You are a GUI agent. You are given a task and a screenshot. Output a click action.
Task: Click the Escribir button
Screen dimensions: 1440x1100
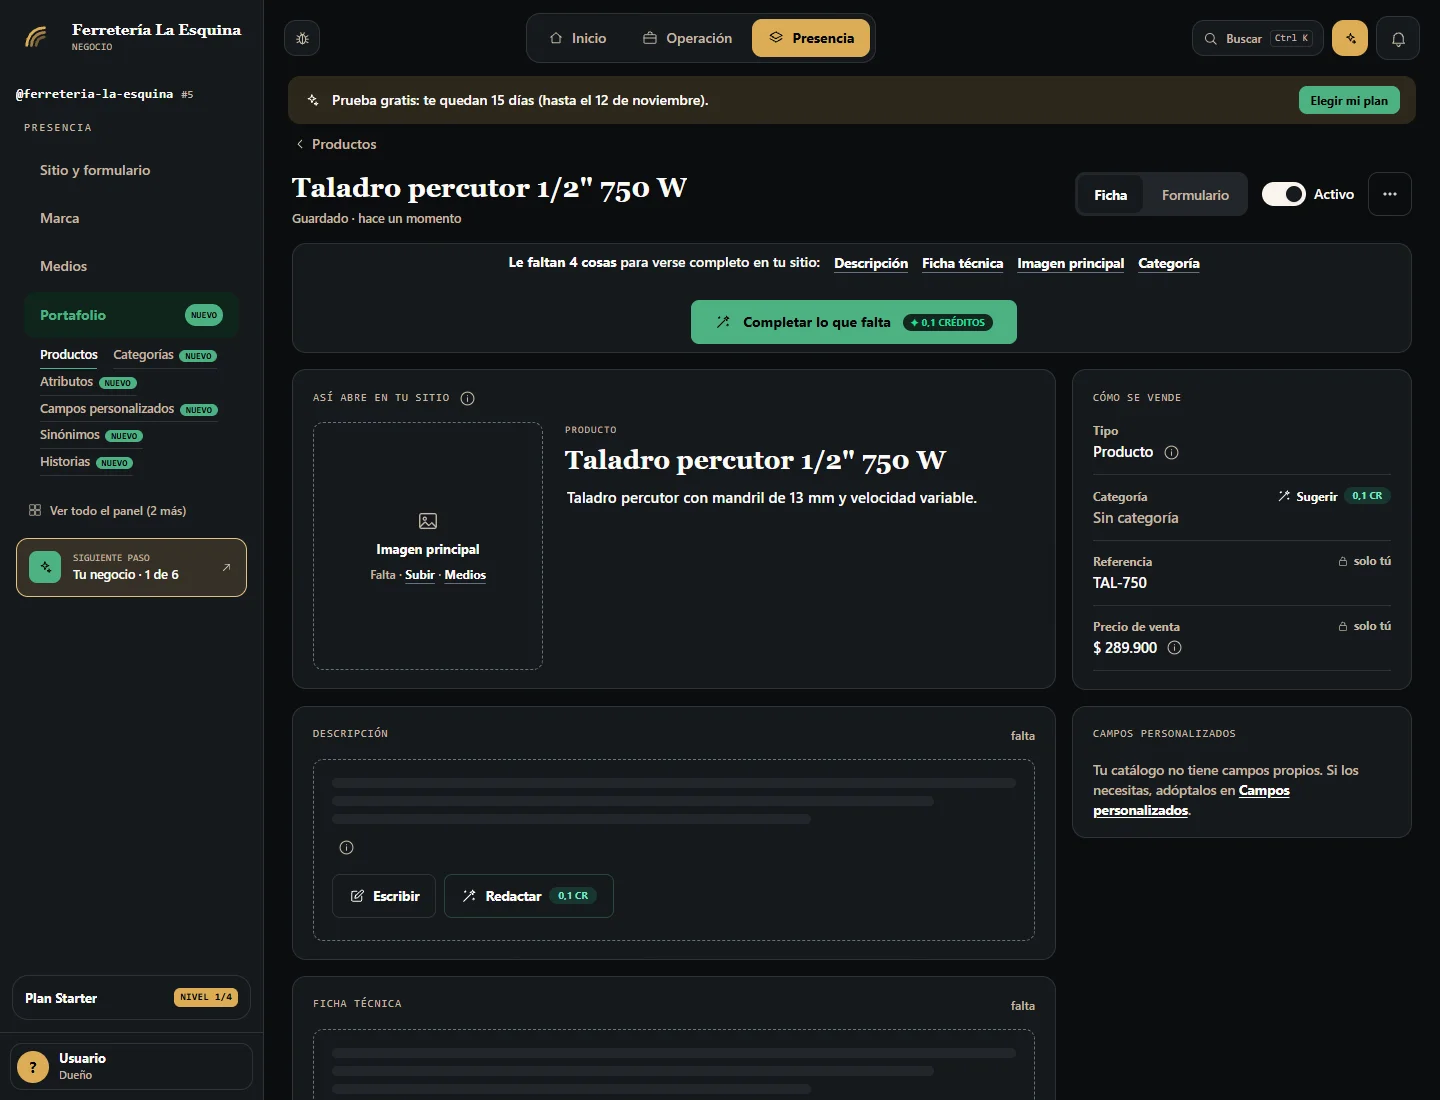pos(384,896)
